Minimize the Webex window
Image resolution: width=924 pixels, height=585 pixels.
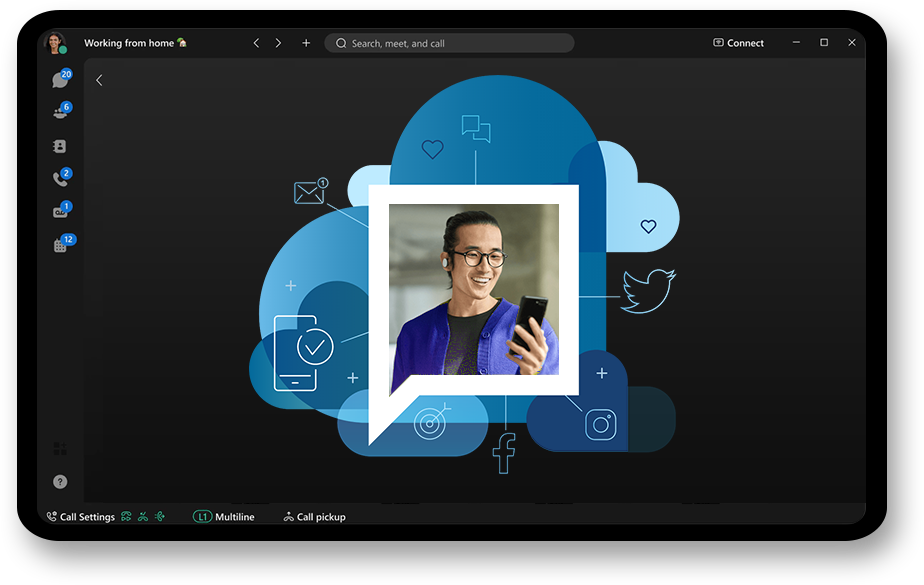pos(796,42)
